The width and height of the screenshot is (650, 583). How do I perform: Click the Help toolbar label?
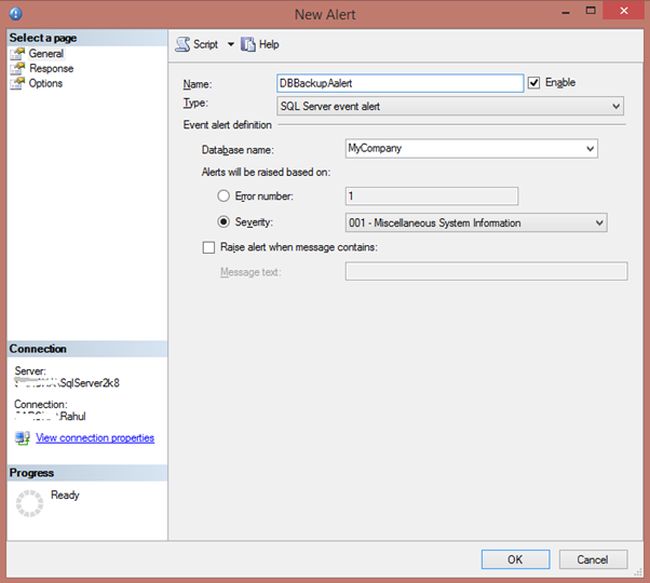(x=269, y=44)
